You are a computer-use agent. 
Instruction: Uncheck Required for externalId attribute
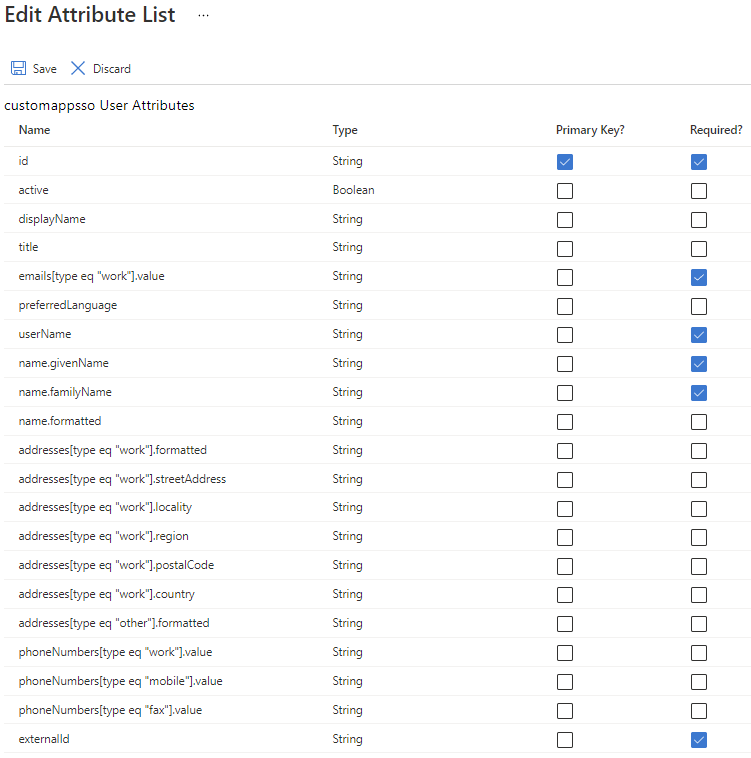point(699,740)
